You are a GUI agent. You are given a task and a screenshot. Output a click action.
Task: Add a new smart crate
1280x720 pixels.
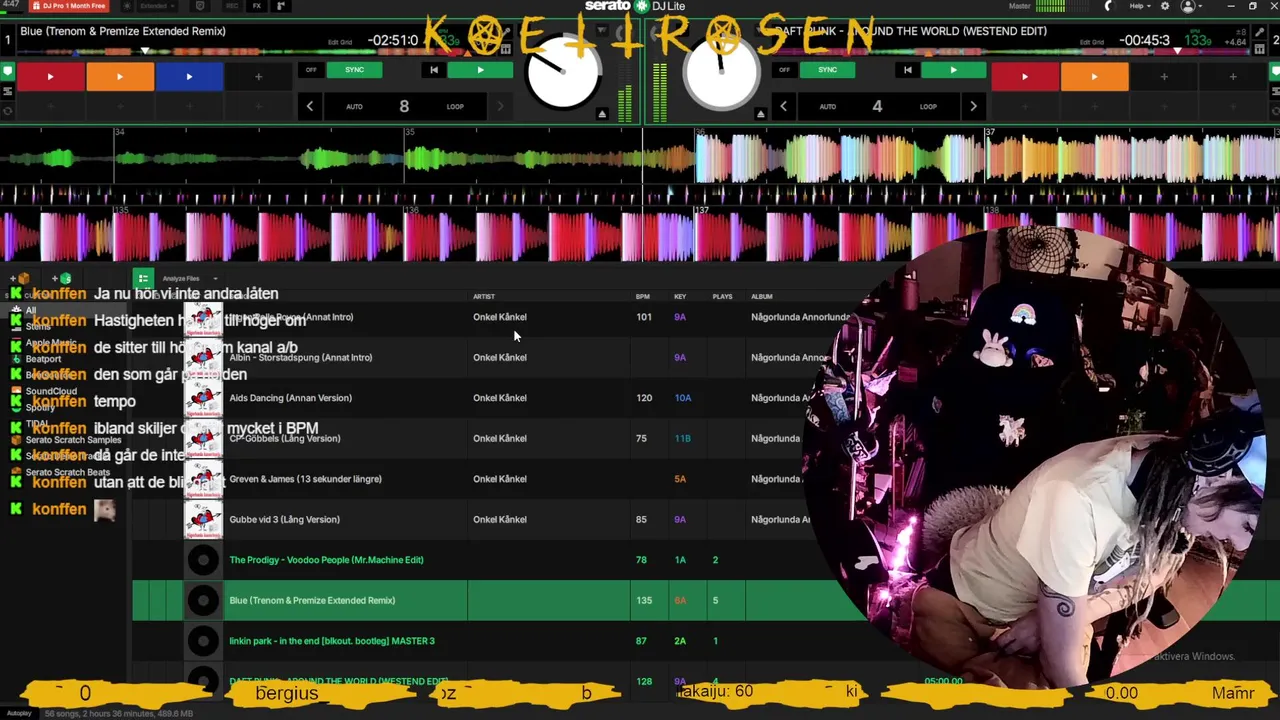coord(62,278)
